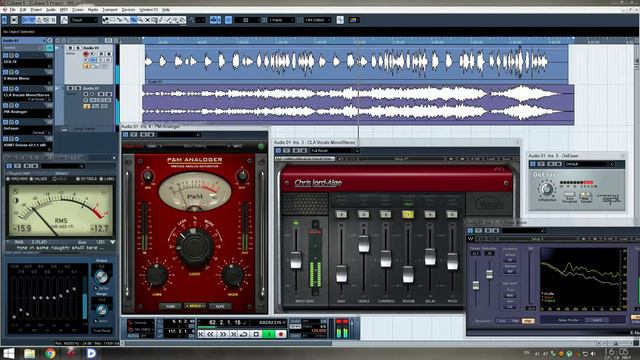
Task: Open the Devices menu
Action: [128, 9]
